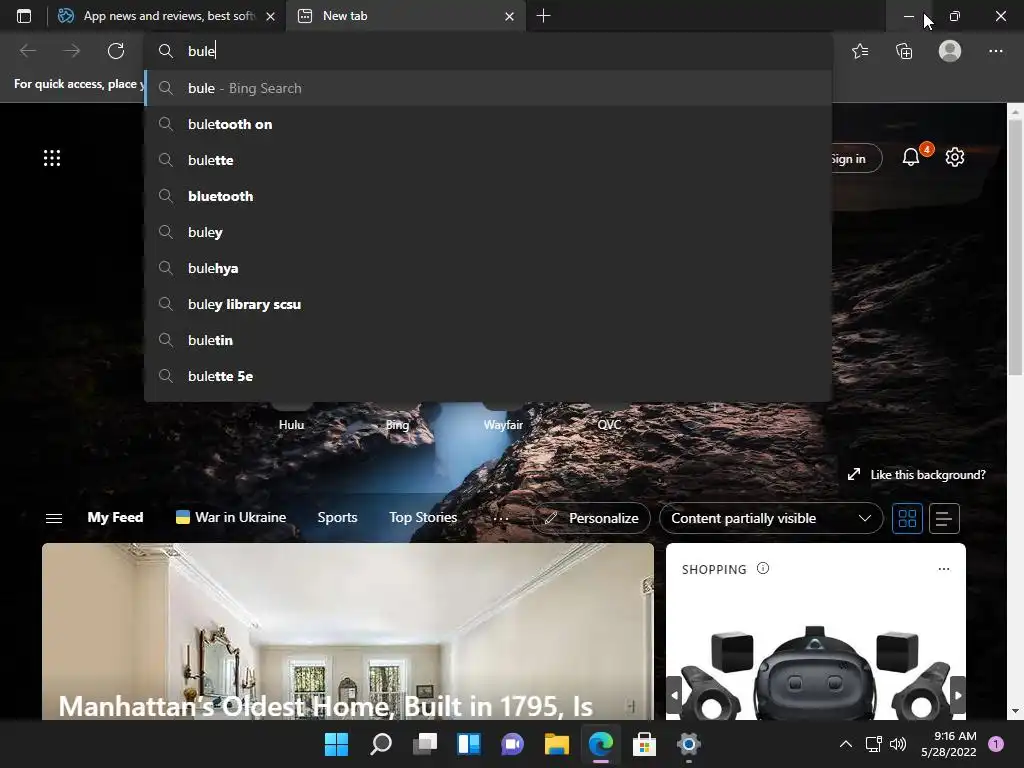Select the 'bluetooth' suggestion
1024x768 pixels.
click(488, 196)
